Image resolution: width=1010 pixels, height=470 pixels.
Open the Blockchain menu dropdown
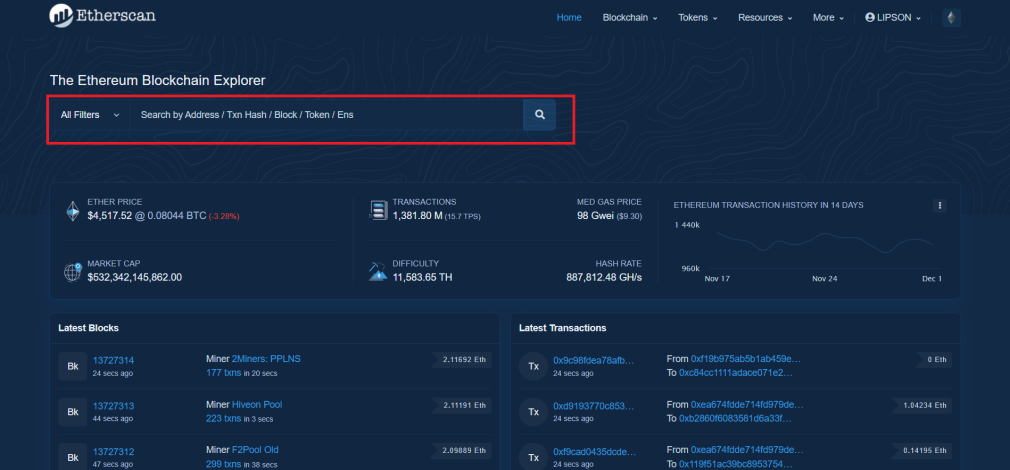(630, 17)
